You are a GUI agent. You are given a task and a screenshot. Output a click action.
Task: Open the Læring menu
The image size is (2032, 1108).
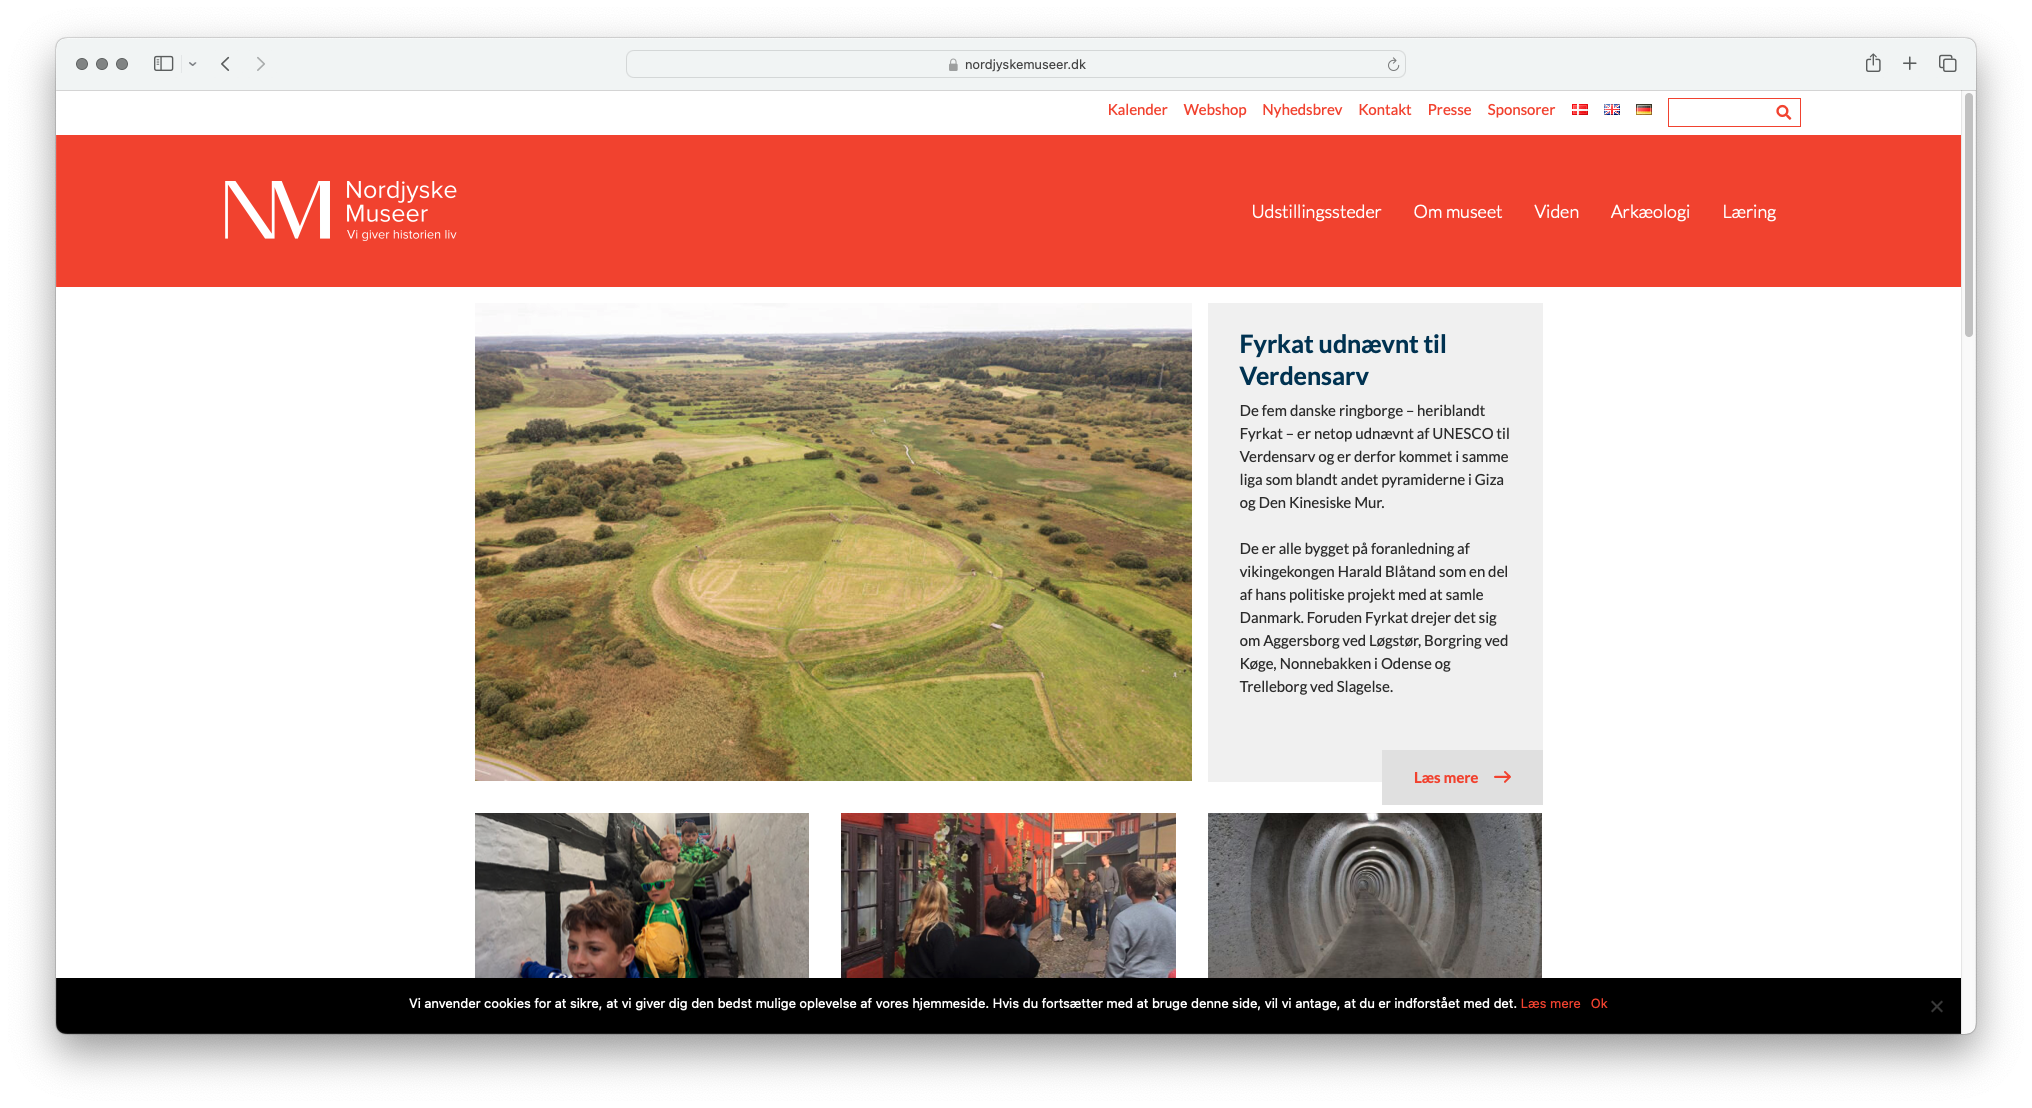coord(1749,212)
